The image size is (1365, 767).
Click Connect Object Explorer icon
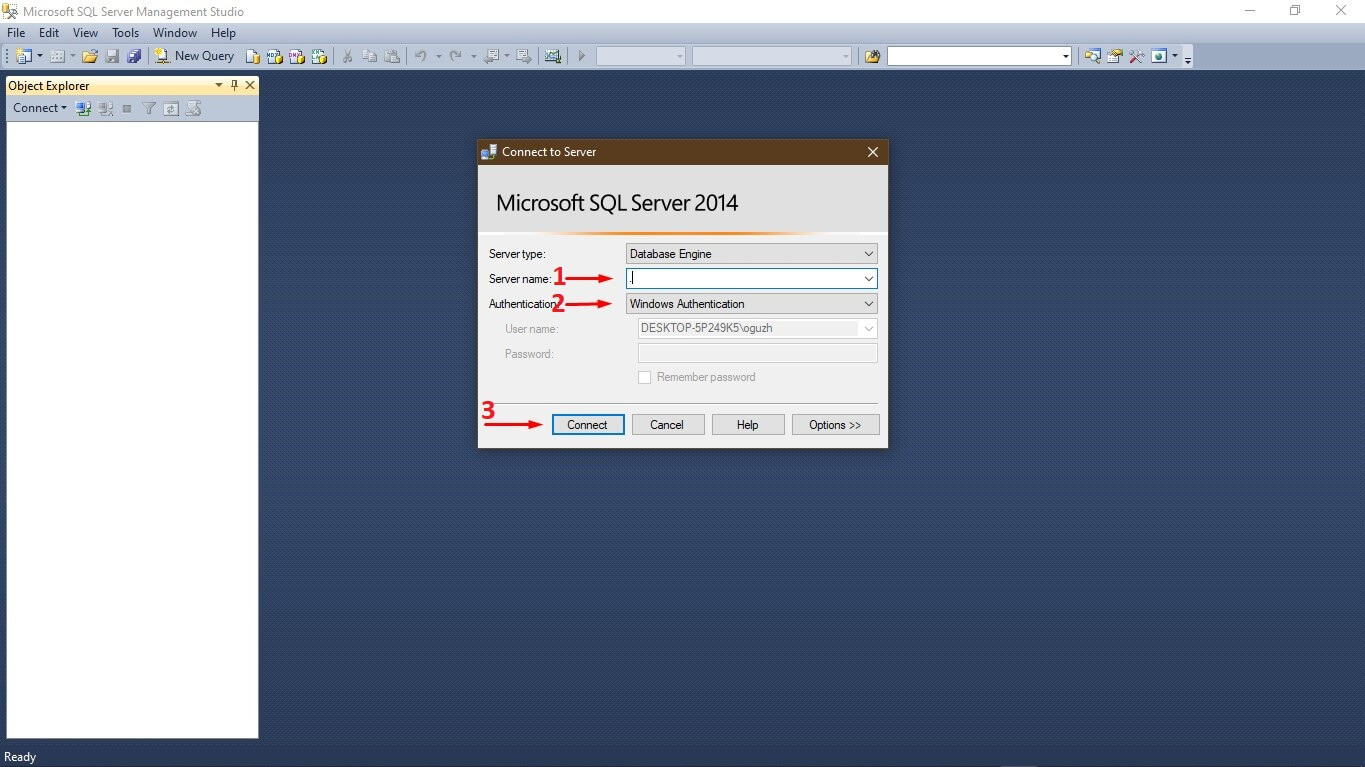point(84,108)
